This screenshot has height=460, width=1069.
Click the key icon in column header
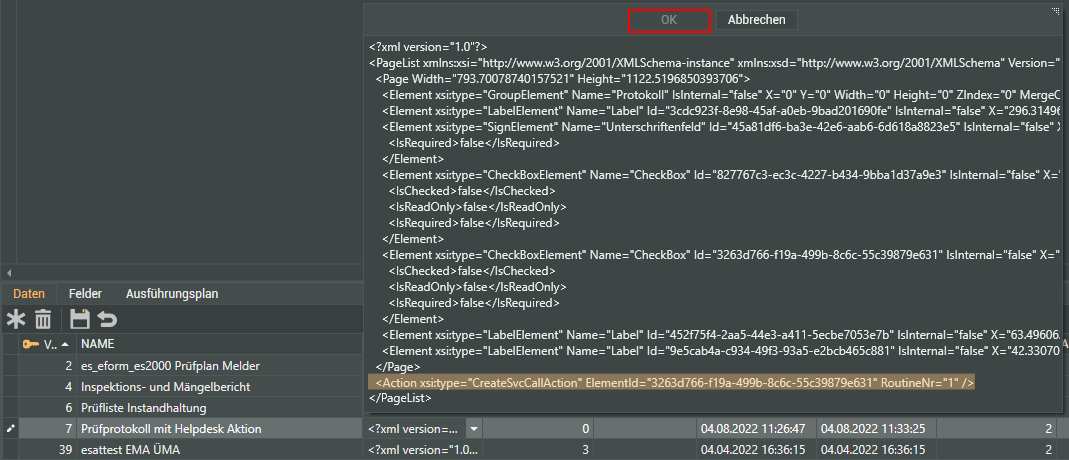[x=31, y=344]
